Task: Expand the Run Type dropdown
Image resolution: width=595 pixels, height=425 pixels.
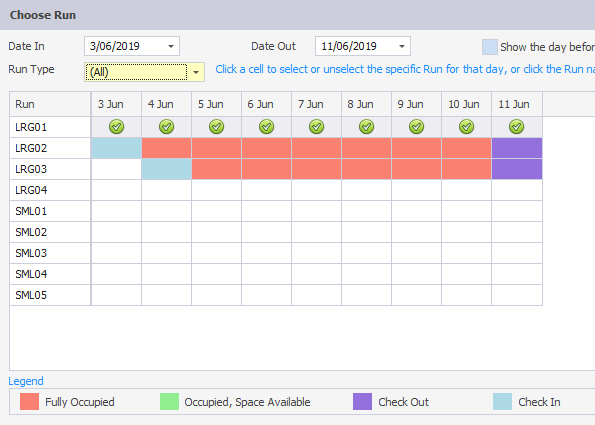Action: [196, 72]
